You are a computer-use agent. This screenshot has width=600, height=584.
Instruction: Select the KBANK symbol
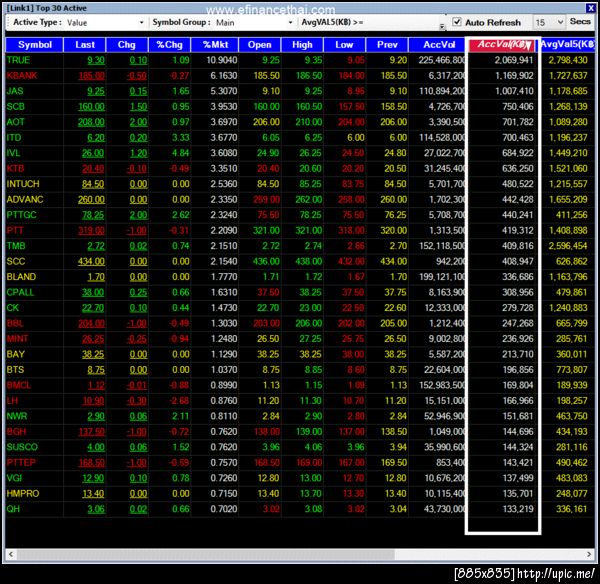click(22, 75)
